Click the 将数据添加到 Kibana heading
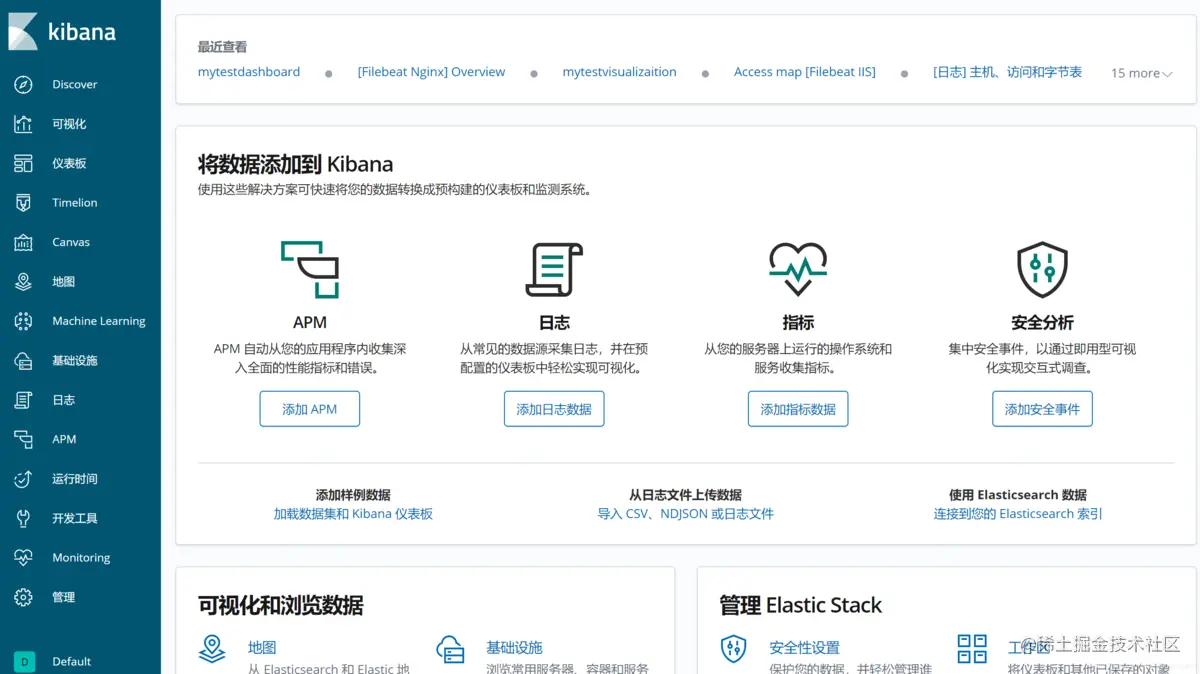The width and height of the screenshot is (1200, 674). click(295, 165)
